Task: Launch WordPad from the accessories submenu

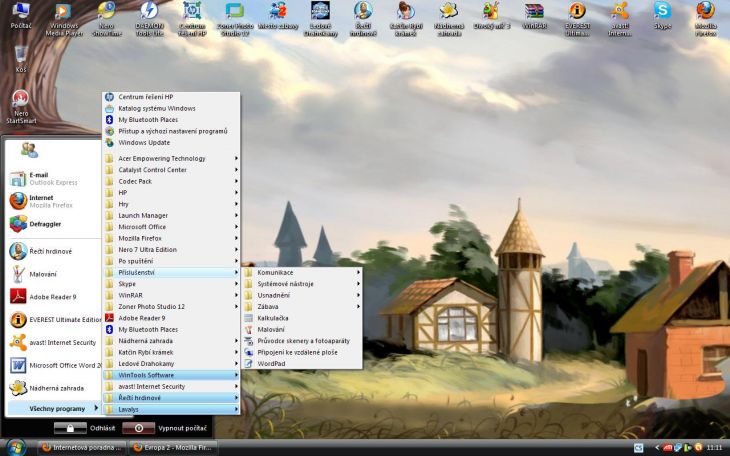Action: pyautogui.click(x=302, y=364)
